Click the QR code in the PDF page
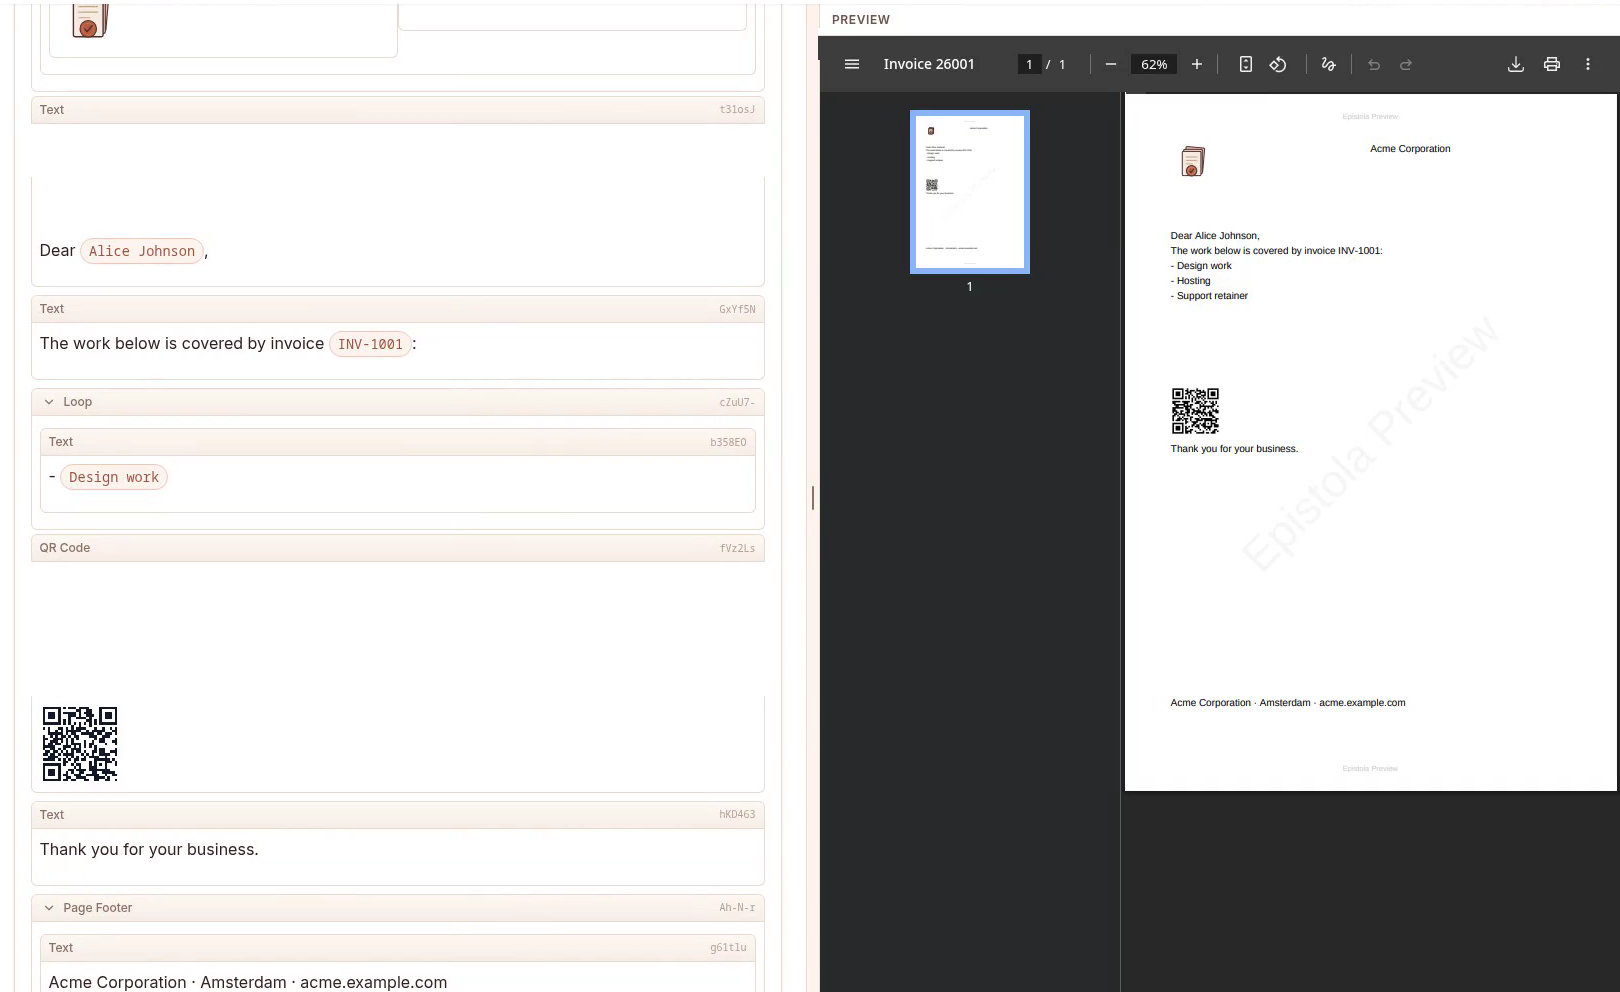This screenshot has width=1620, height=992. click(1195, 411)
